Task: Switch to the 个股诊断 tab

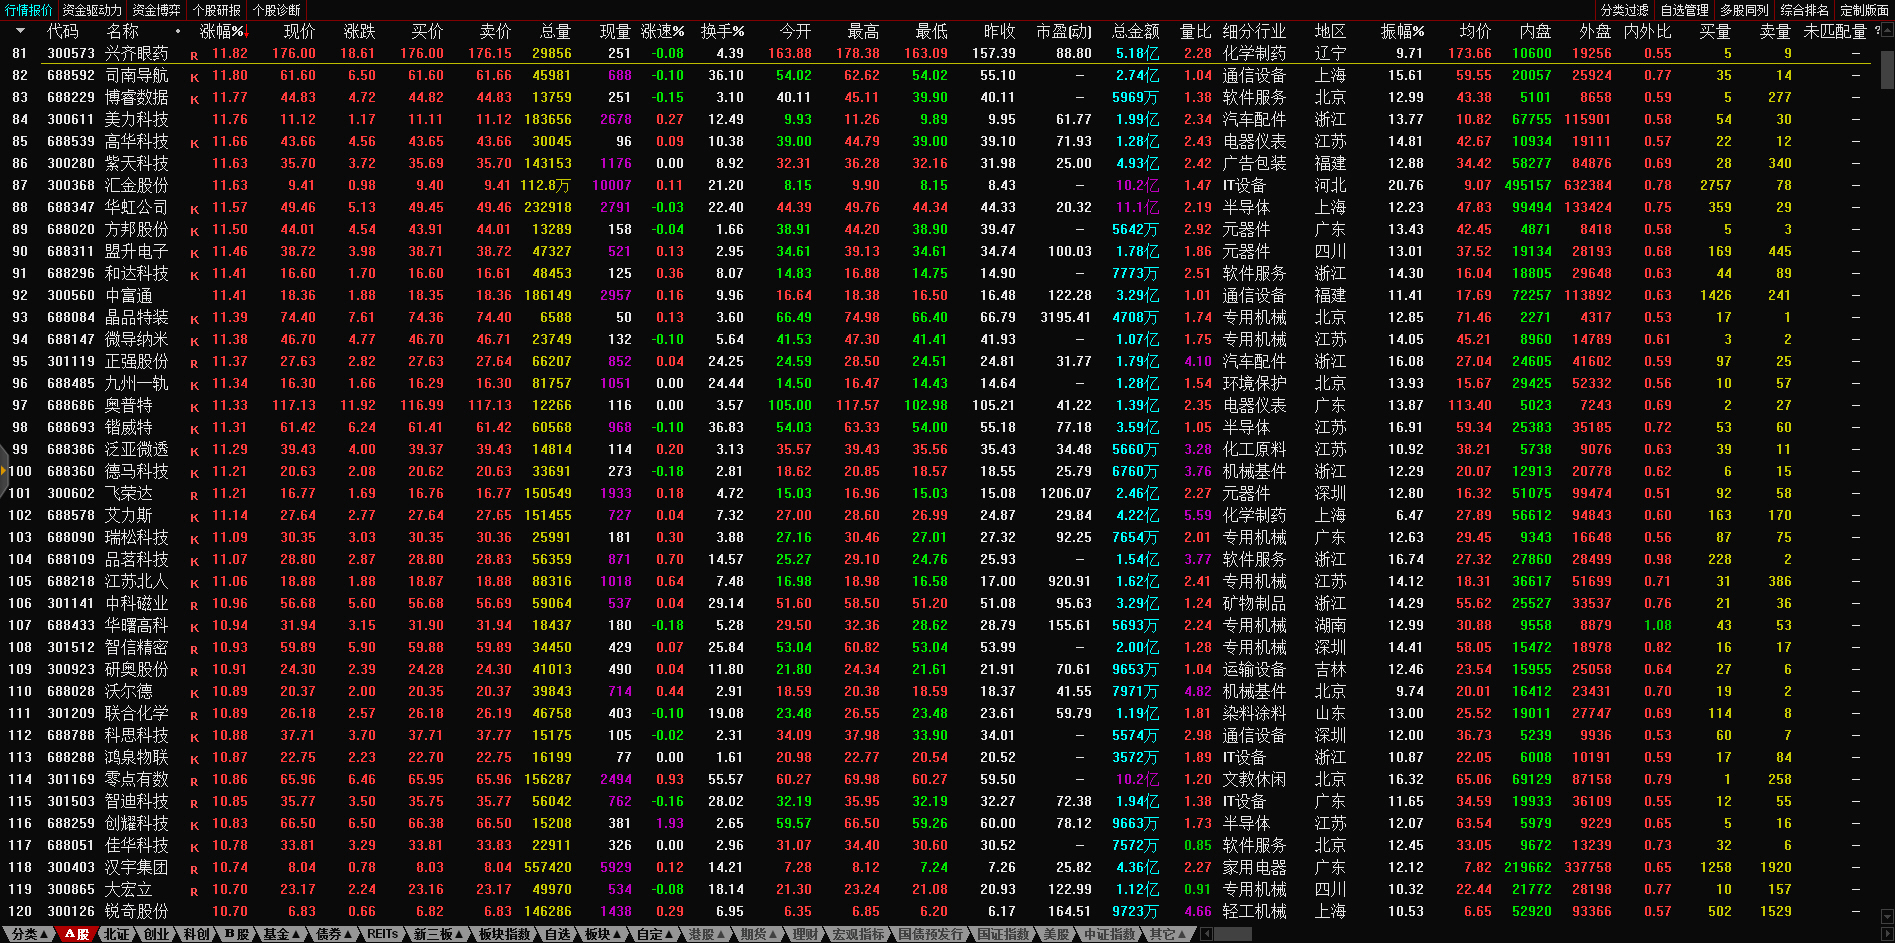Action: [x=276, y=10]
